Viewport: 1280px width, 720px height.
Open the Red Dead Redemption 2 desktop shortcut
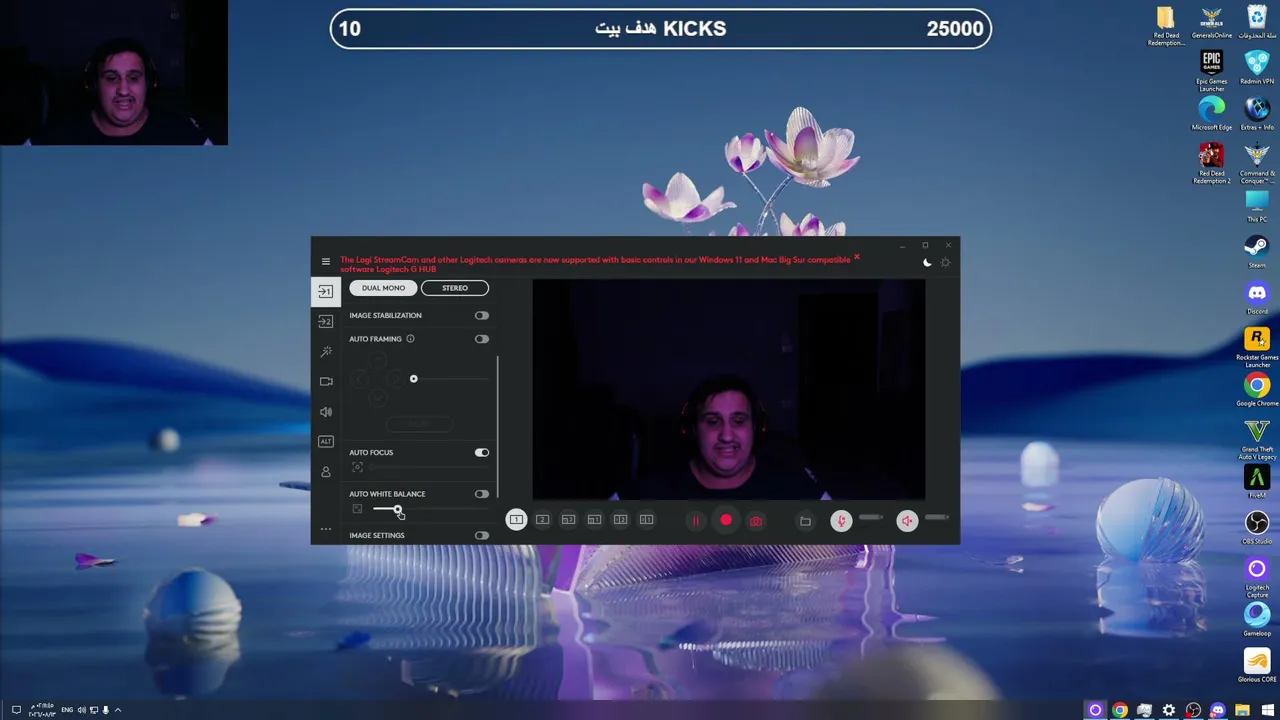click(x=1211, y=163)
